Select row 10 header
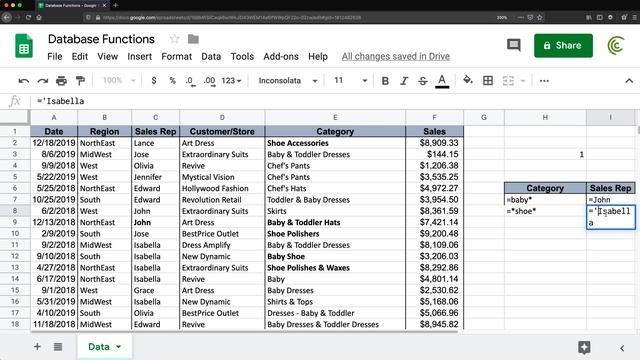Image resolution: width=640 pixels, height=360 pixels. pos(15,233)
